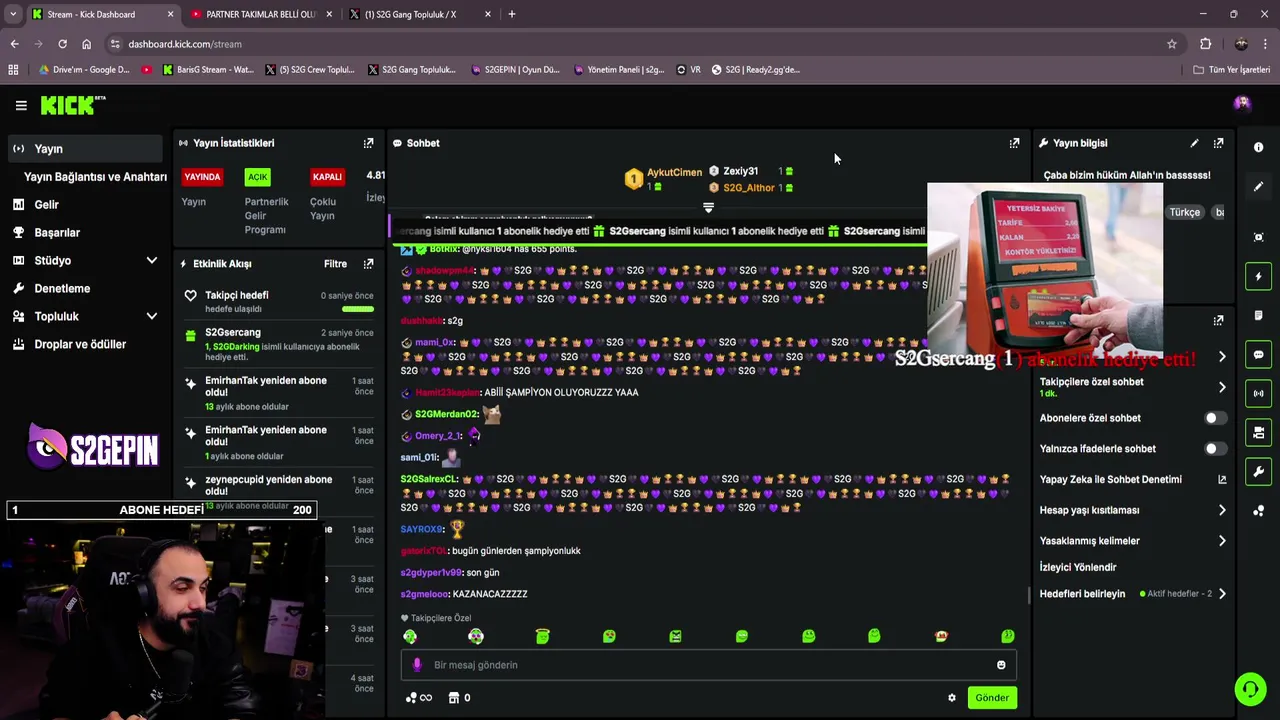This screenshot has width=1280, height=720.
Task: Toggle the wrench panel icon
Action: tap(1258, 472)
